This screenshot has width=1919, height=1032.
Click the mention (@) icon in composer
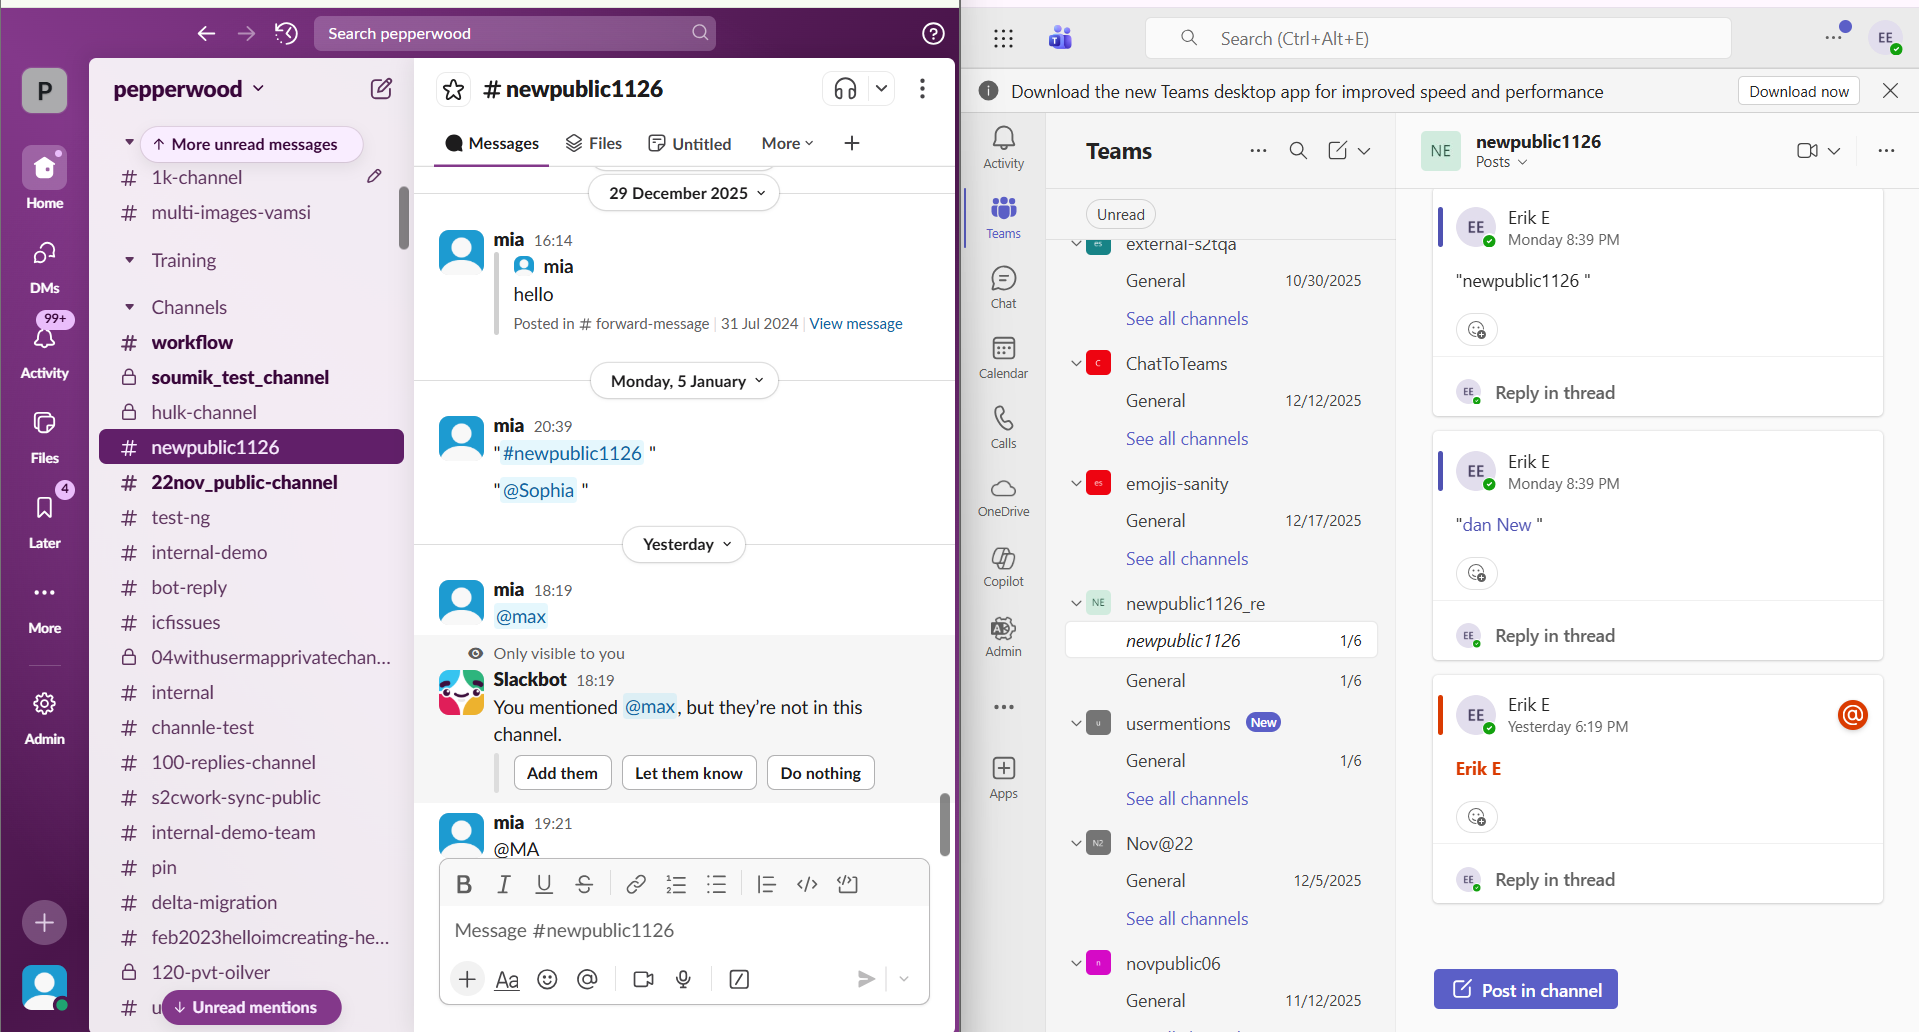[587, 979]
